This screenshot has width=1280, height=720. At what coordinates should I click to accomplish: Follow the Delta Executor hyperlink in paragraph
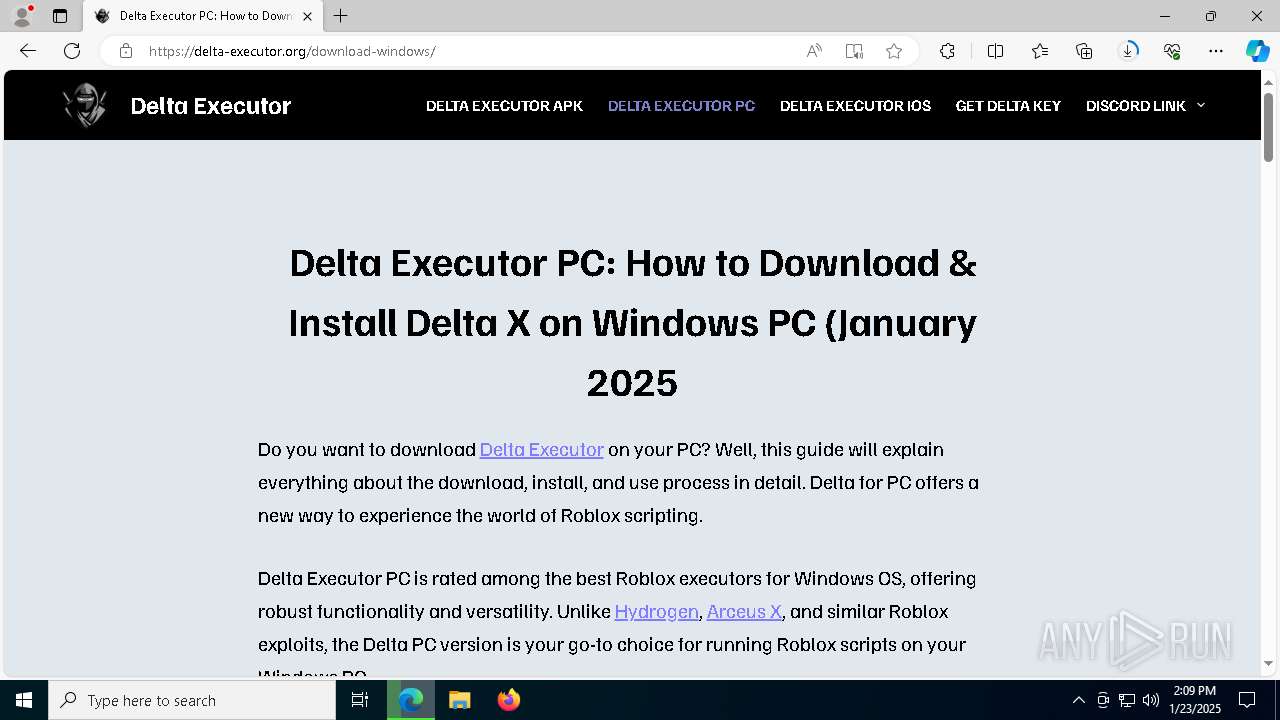[x=542, y=449]
